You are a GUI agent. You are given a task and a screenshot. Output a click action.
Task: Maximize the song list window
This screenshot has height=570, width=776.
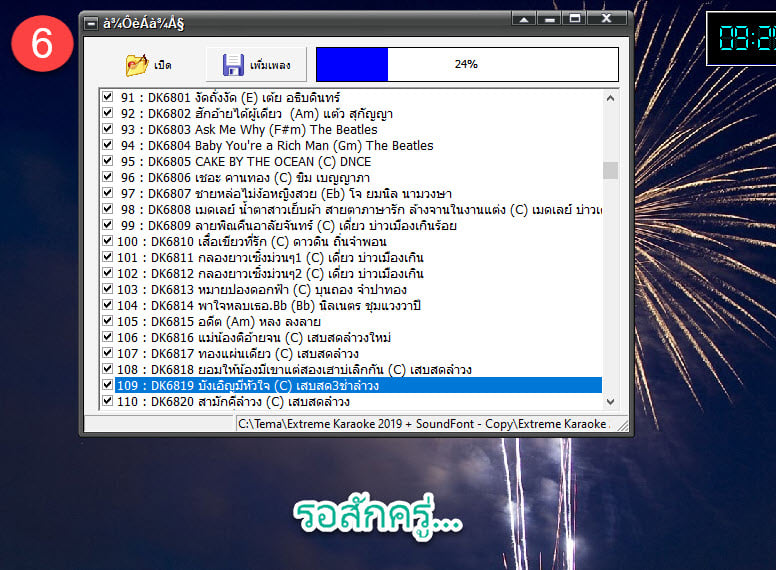[x=574, y=19]
